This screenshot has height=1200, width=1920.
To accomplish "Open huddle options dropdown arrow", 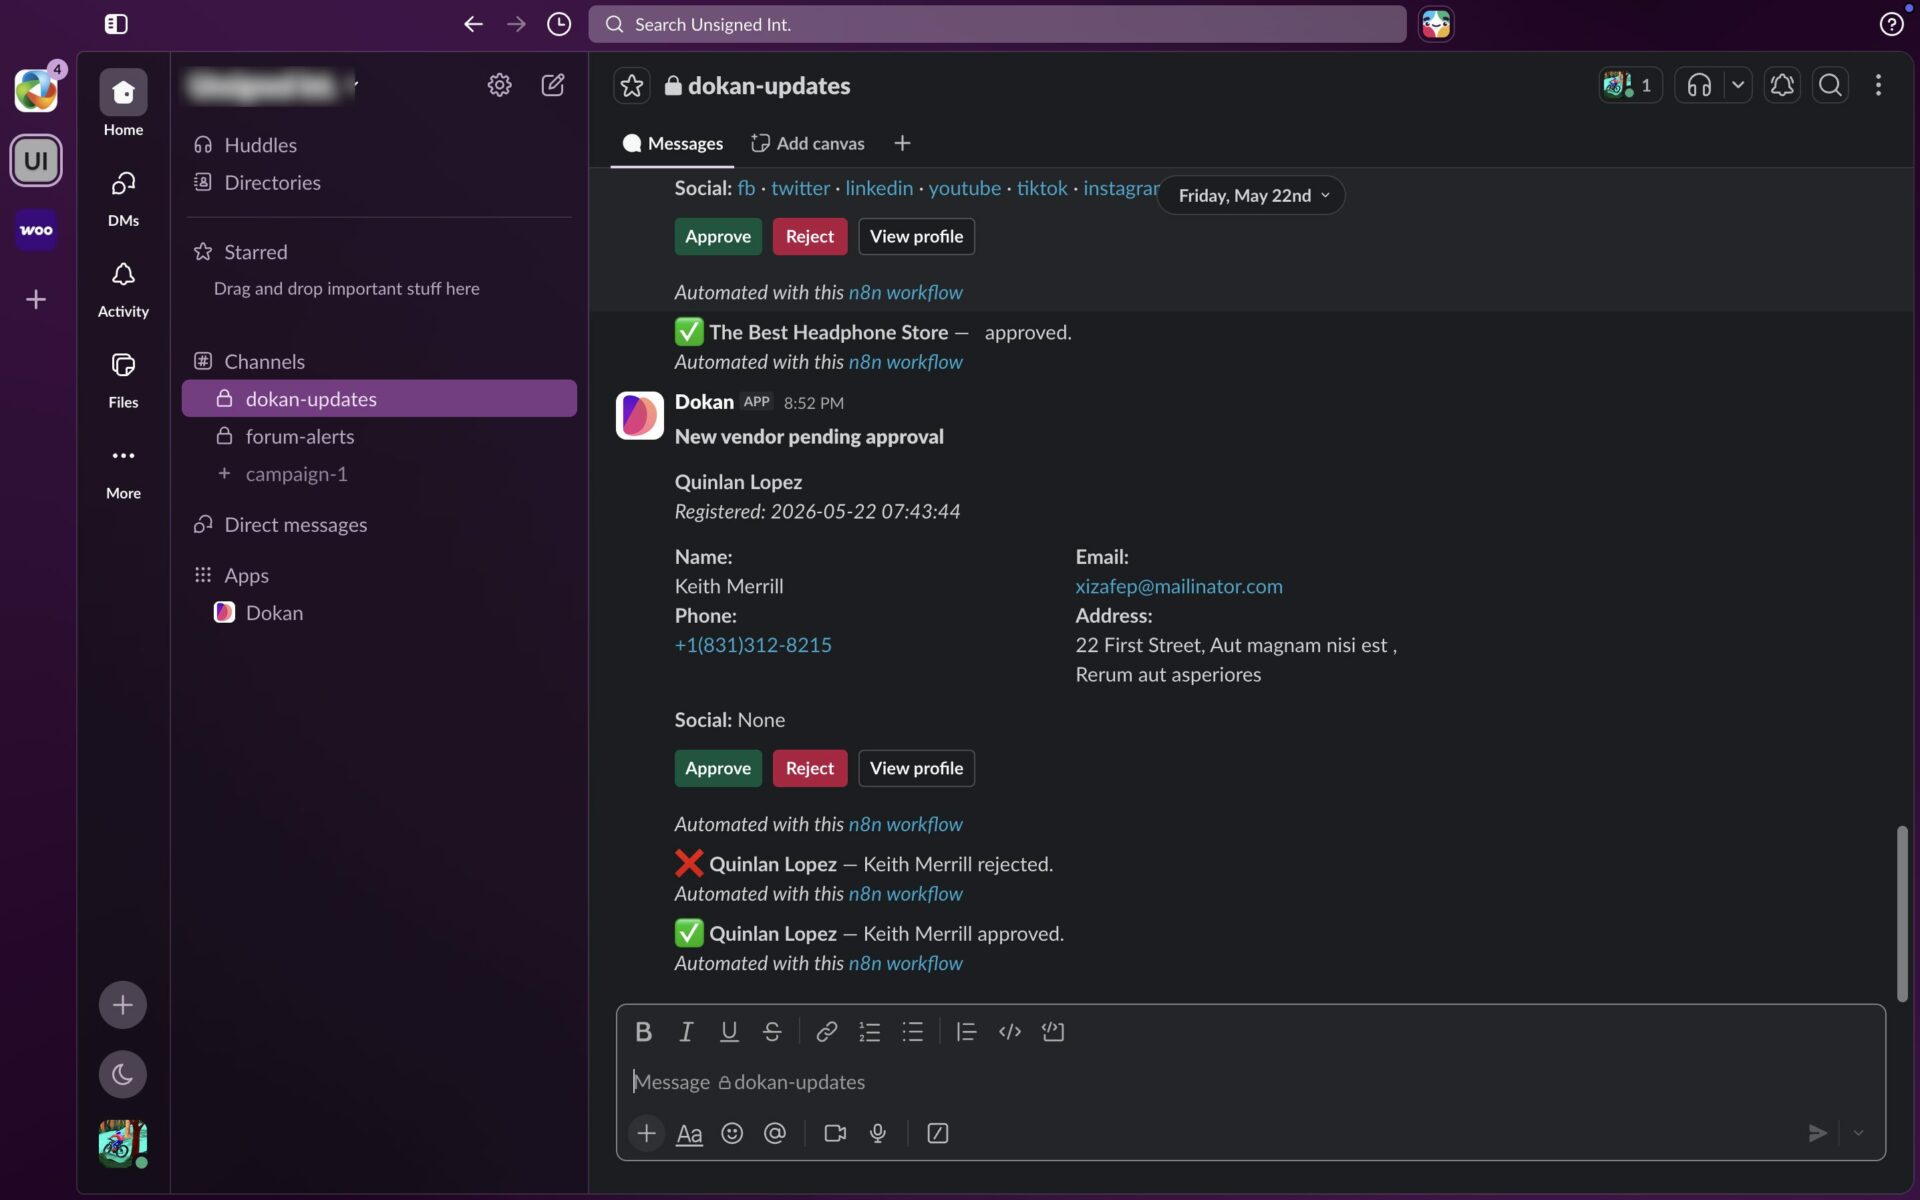I will pos(1738,85).
